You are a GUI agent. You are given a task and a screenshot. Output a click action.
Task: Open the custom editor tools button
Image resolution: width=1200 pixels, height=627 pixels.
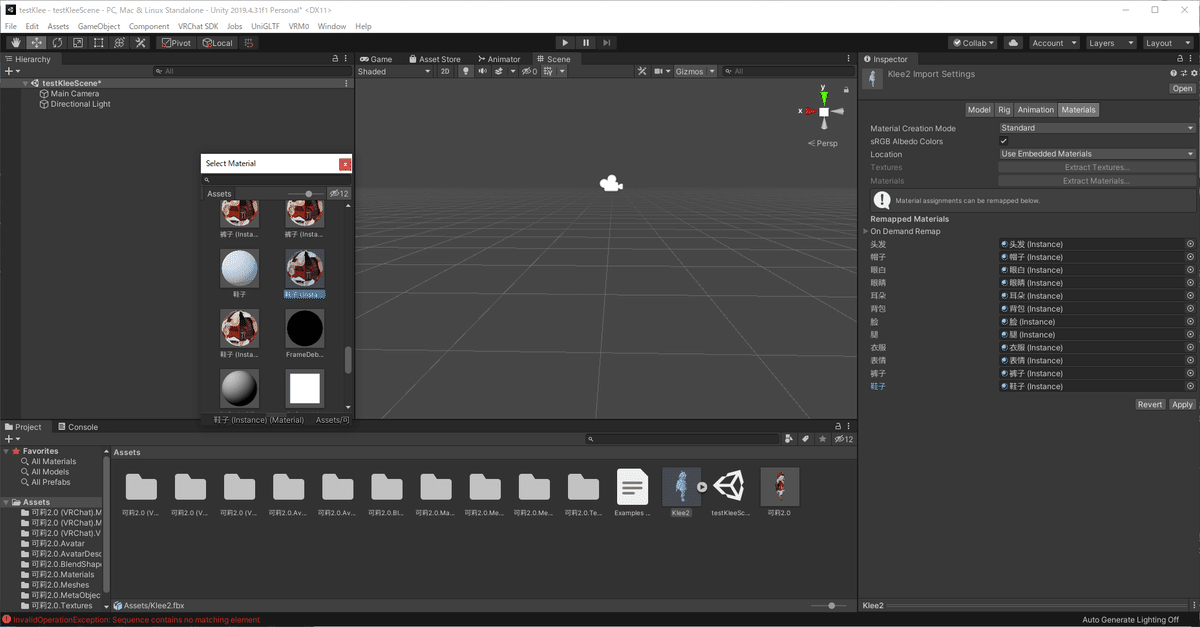tap(140, 43)
